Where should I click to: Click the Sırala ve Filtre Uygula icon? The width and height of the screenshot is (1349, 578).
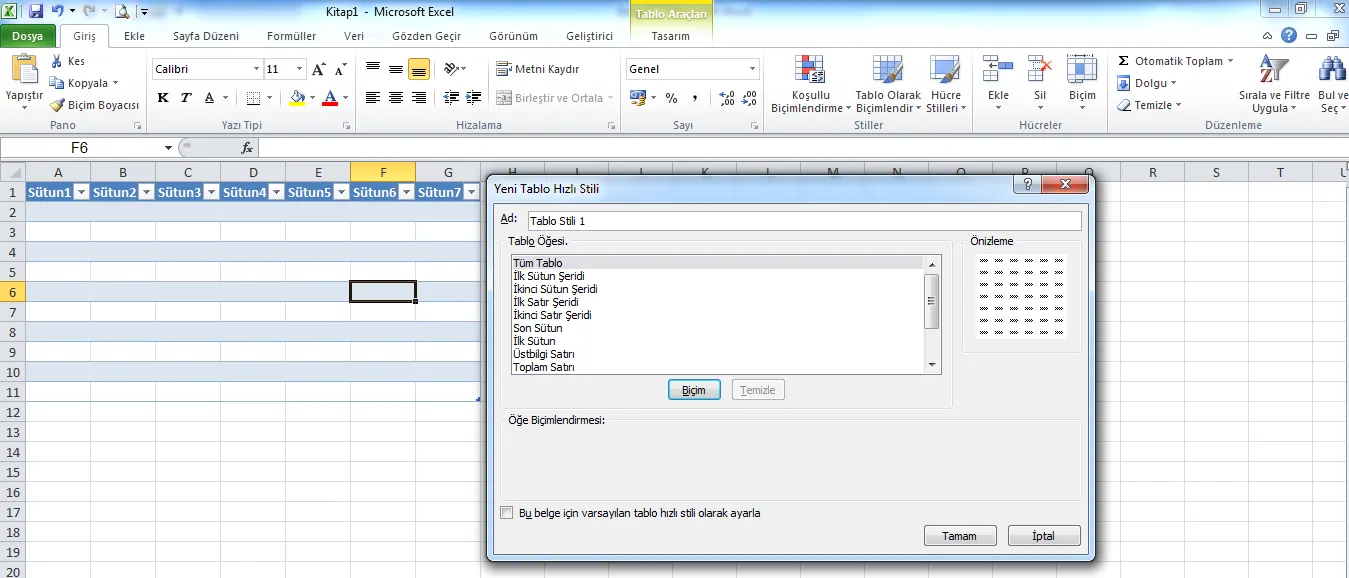pyautogui.click(x=1273, y=70)
